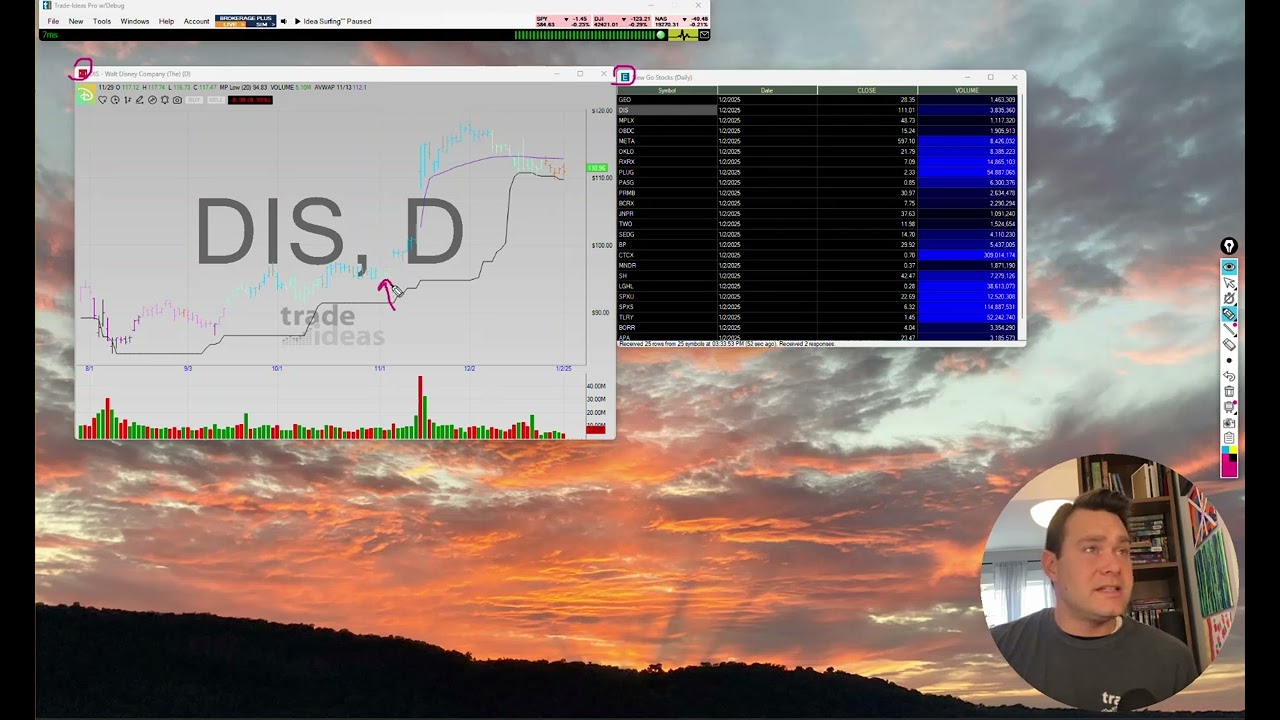This screenshot has height=720, width=1280.
Task: Open the New menu
Action: [76, 21]
